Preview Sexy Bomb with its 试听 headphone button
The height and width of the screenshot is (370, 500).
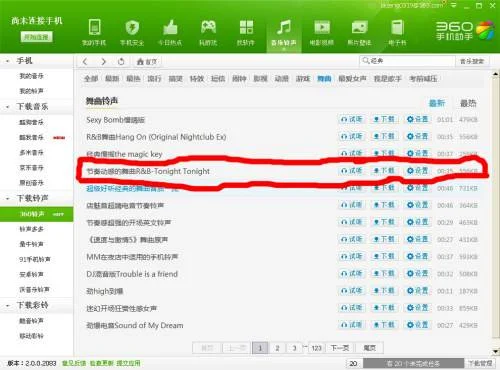click(x=352, y=119)
